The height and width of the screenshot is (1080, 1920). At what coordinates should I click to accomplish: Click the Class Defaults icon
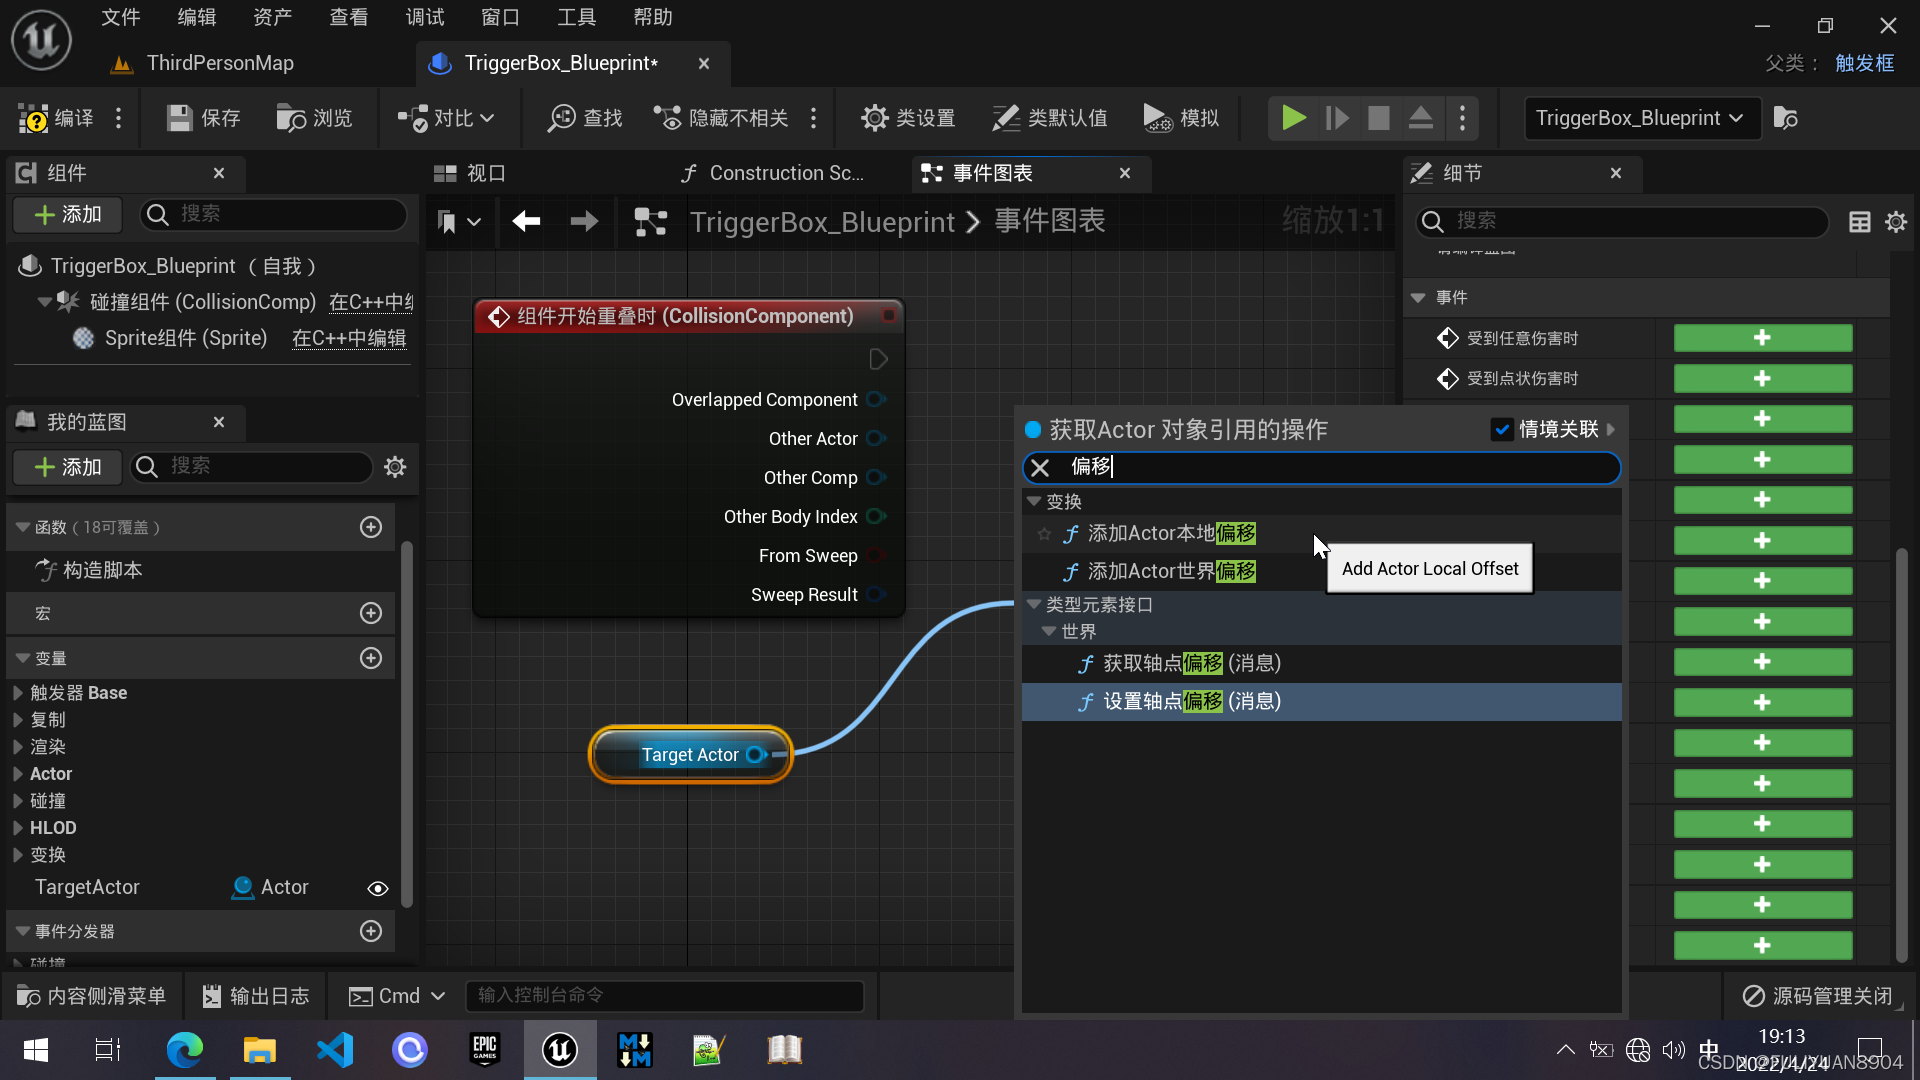click(x=1005, y=118)
